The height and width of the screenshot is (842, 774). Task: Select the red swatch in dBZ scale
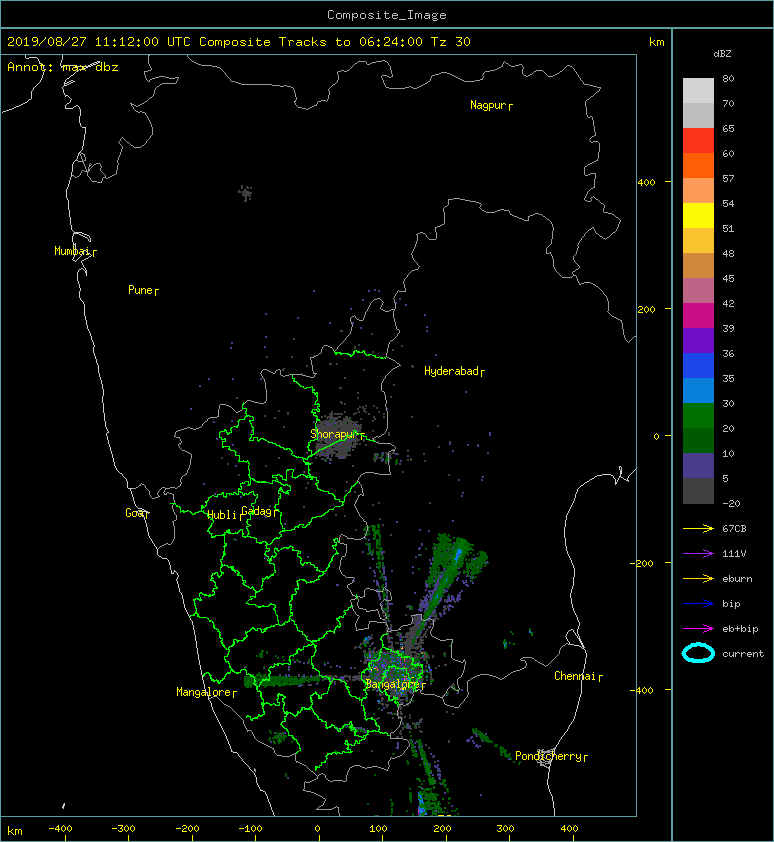(x=698, y=140)
